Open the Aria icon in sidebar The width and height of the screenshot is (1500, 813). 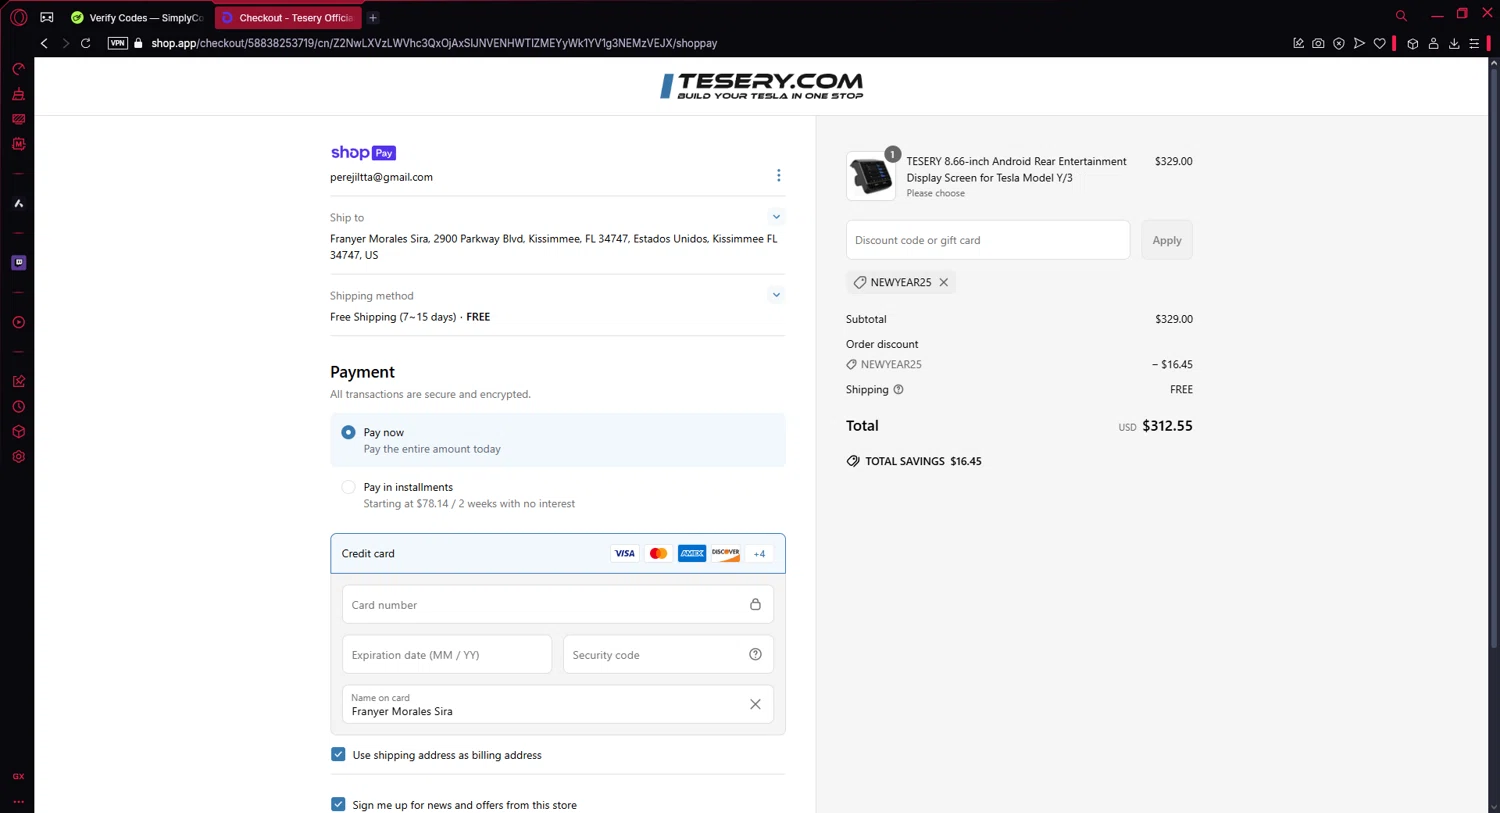[18, 203]
